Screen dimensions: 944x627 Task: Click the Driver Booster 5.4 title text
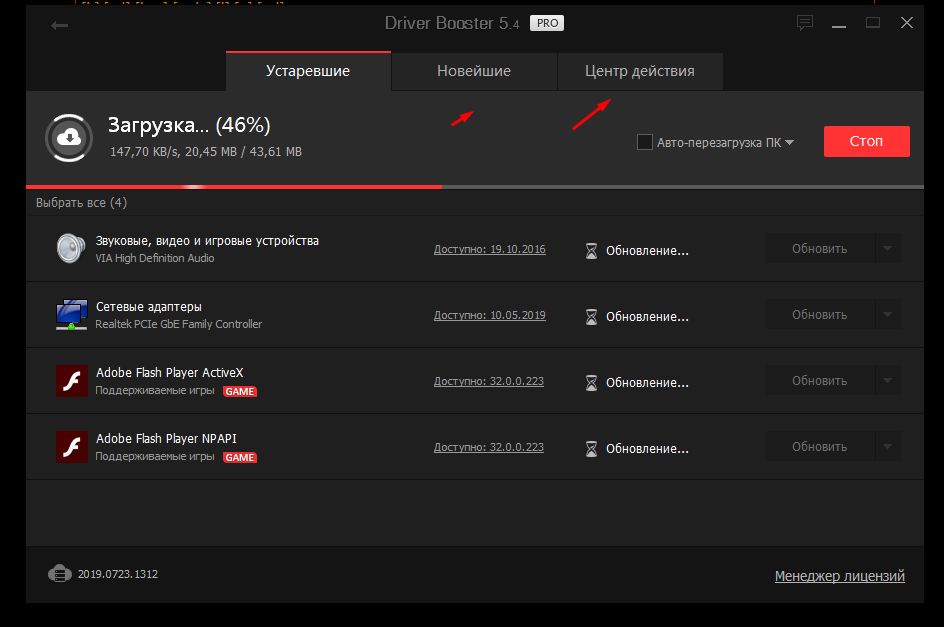tap(452, 23)
